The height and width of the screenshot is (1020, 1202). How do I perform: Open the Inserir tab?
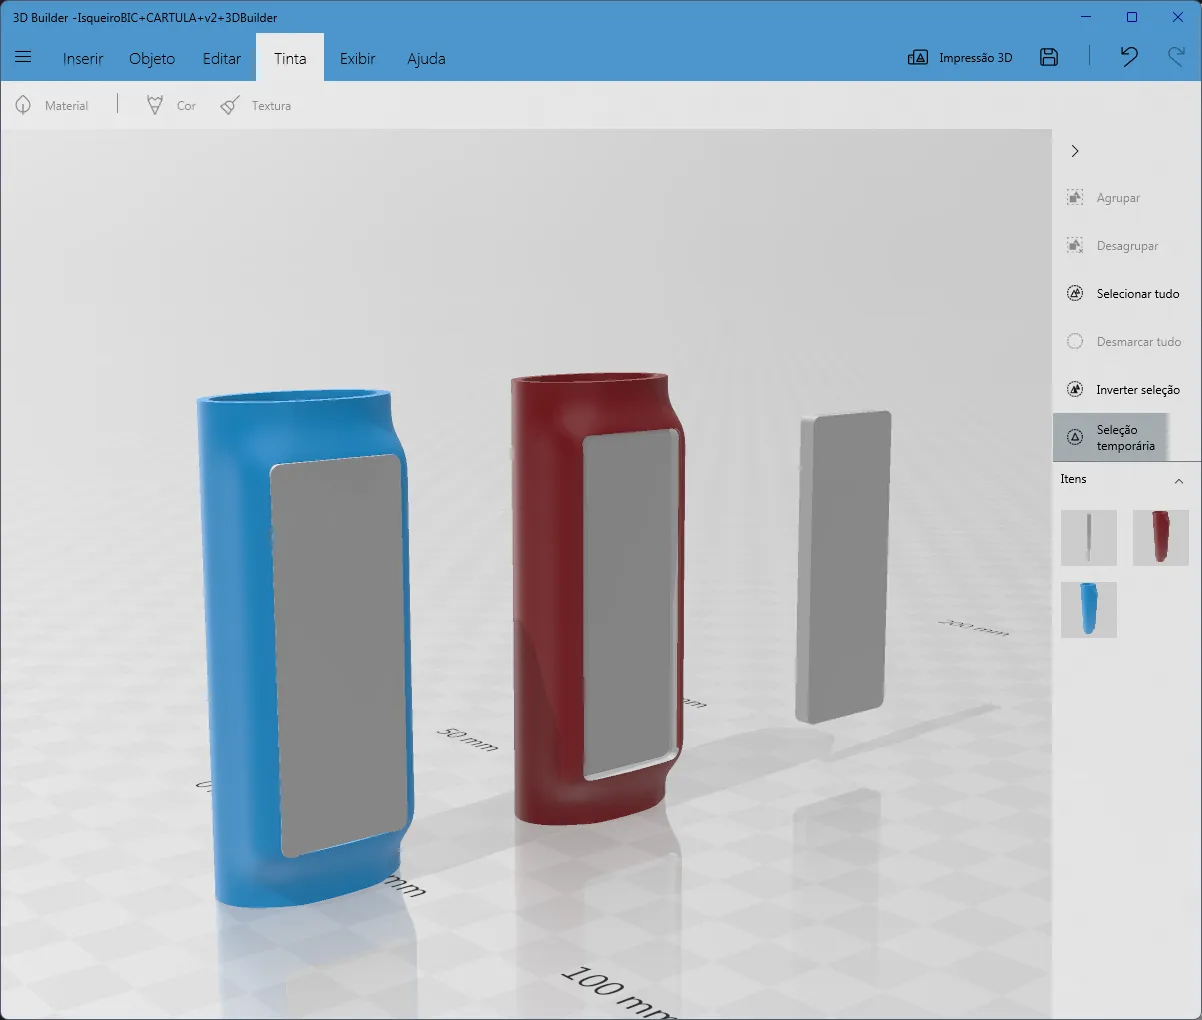(83, 58)
